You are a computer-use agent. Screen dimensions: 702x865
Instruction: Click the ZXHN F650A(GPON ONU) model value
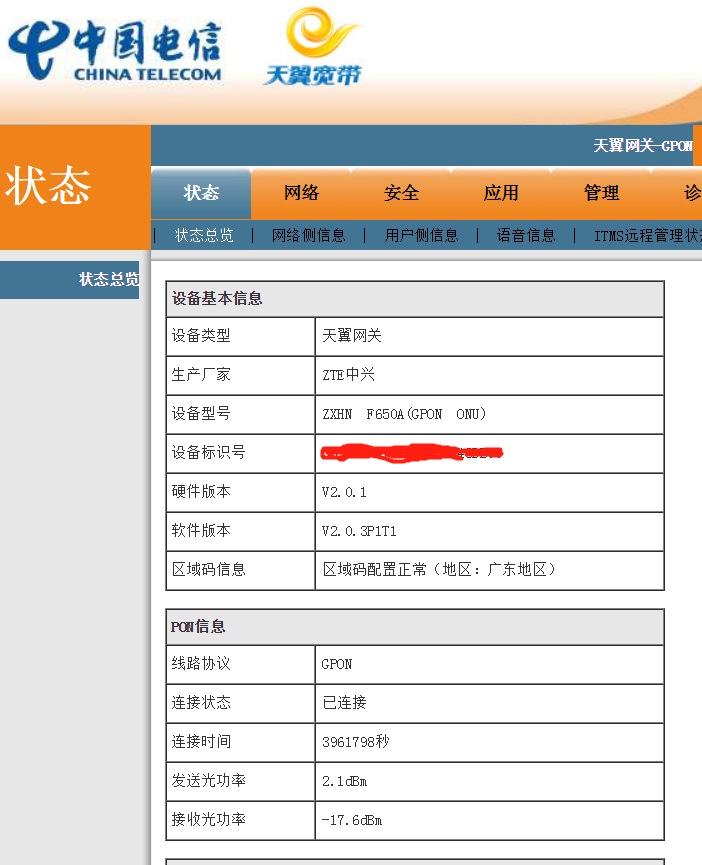pyautogui.click(x=404, y=414)
